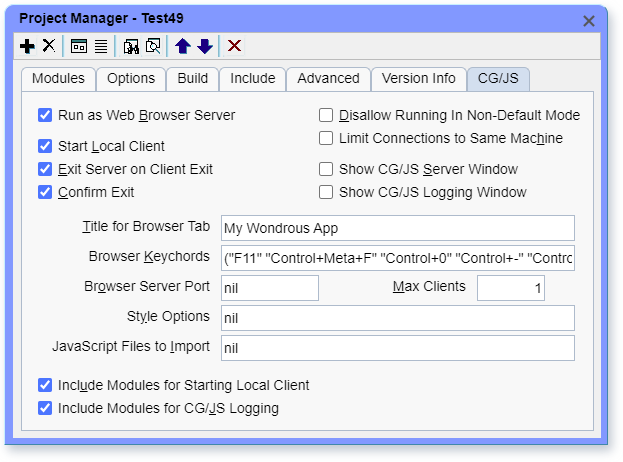Click the magnifier search file icon
Screen dimensions: 623x462
tap(153, 46)
